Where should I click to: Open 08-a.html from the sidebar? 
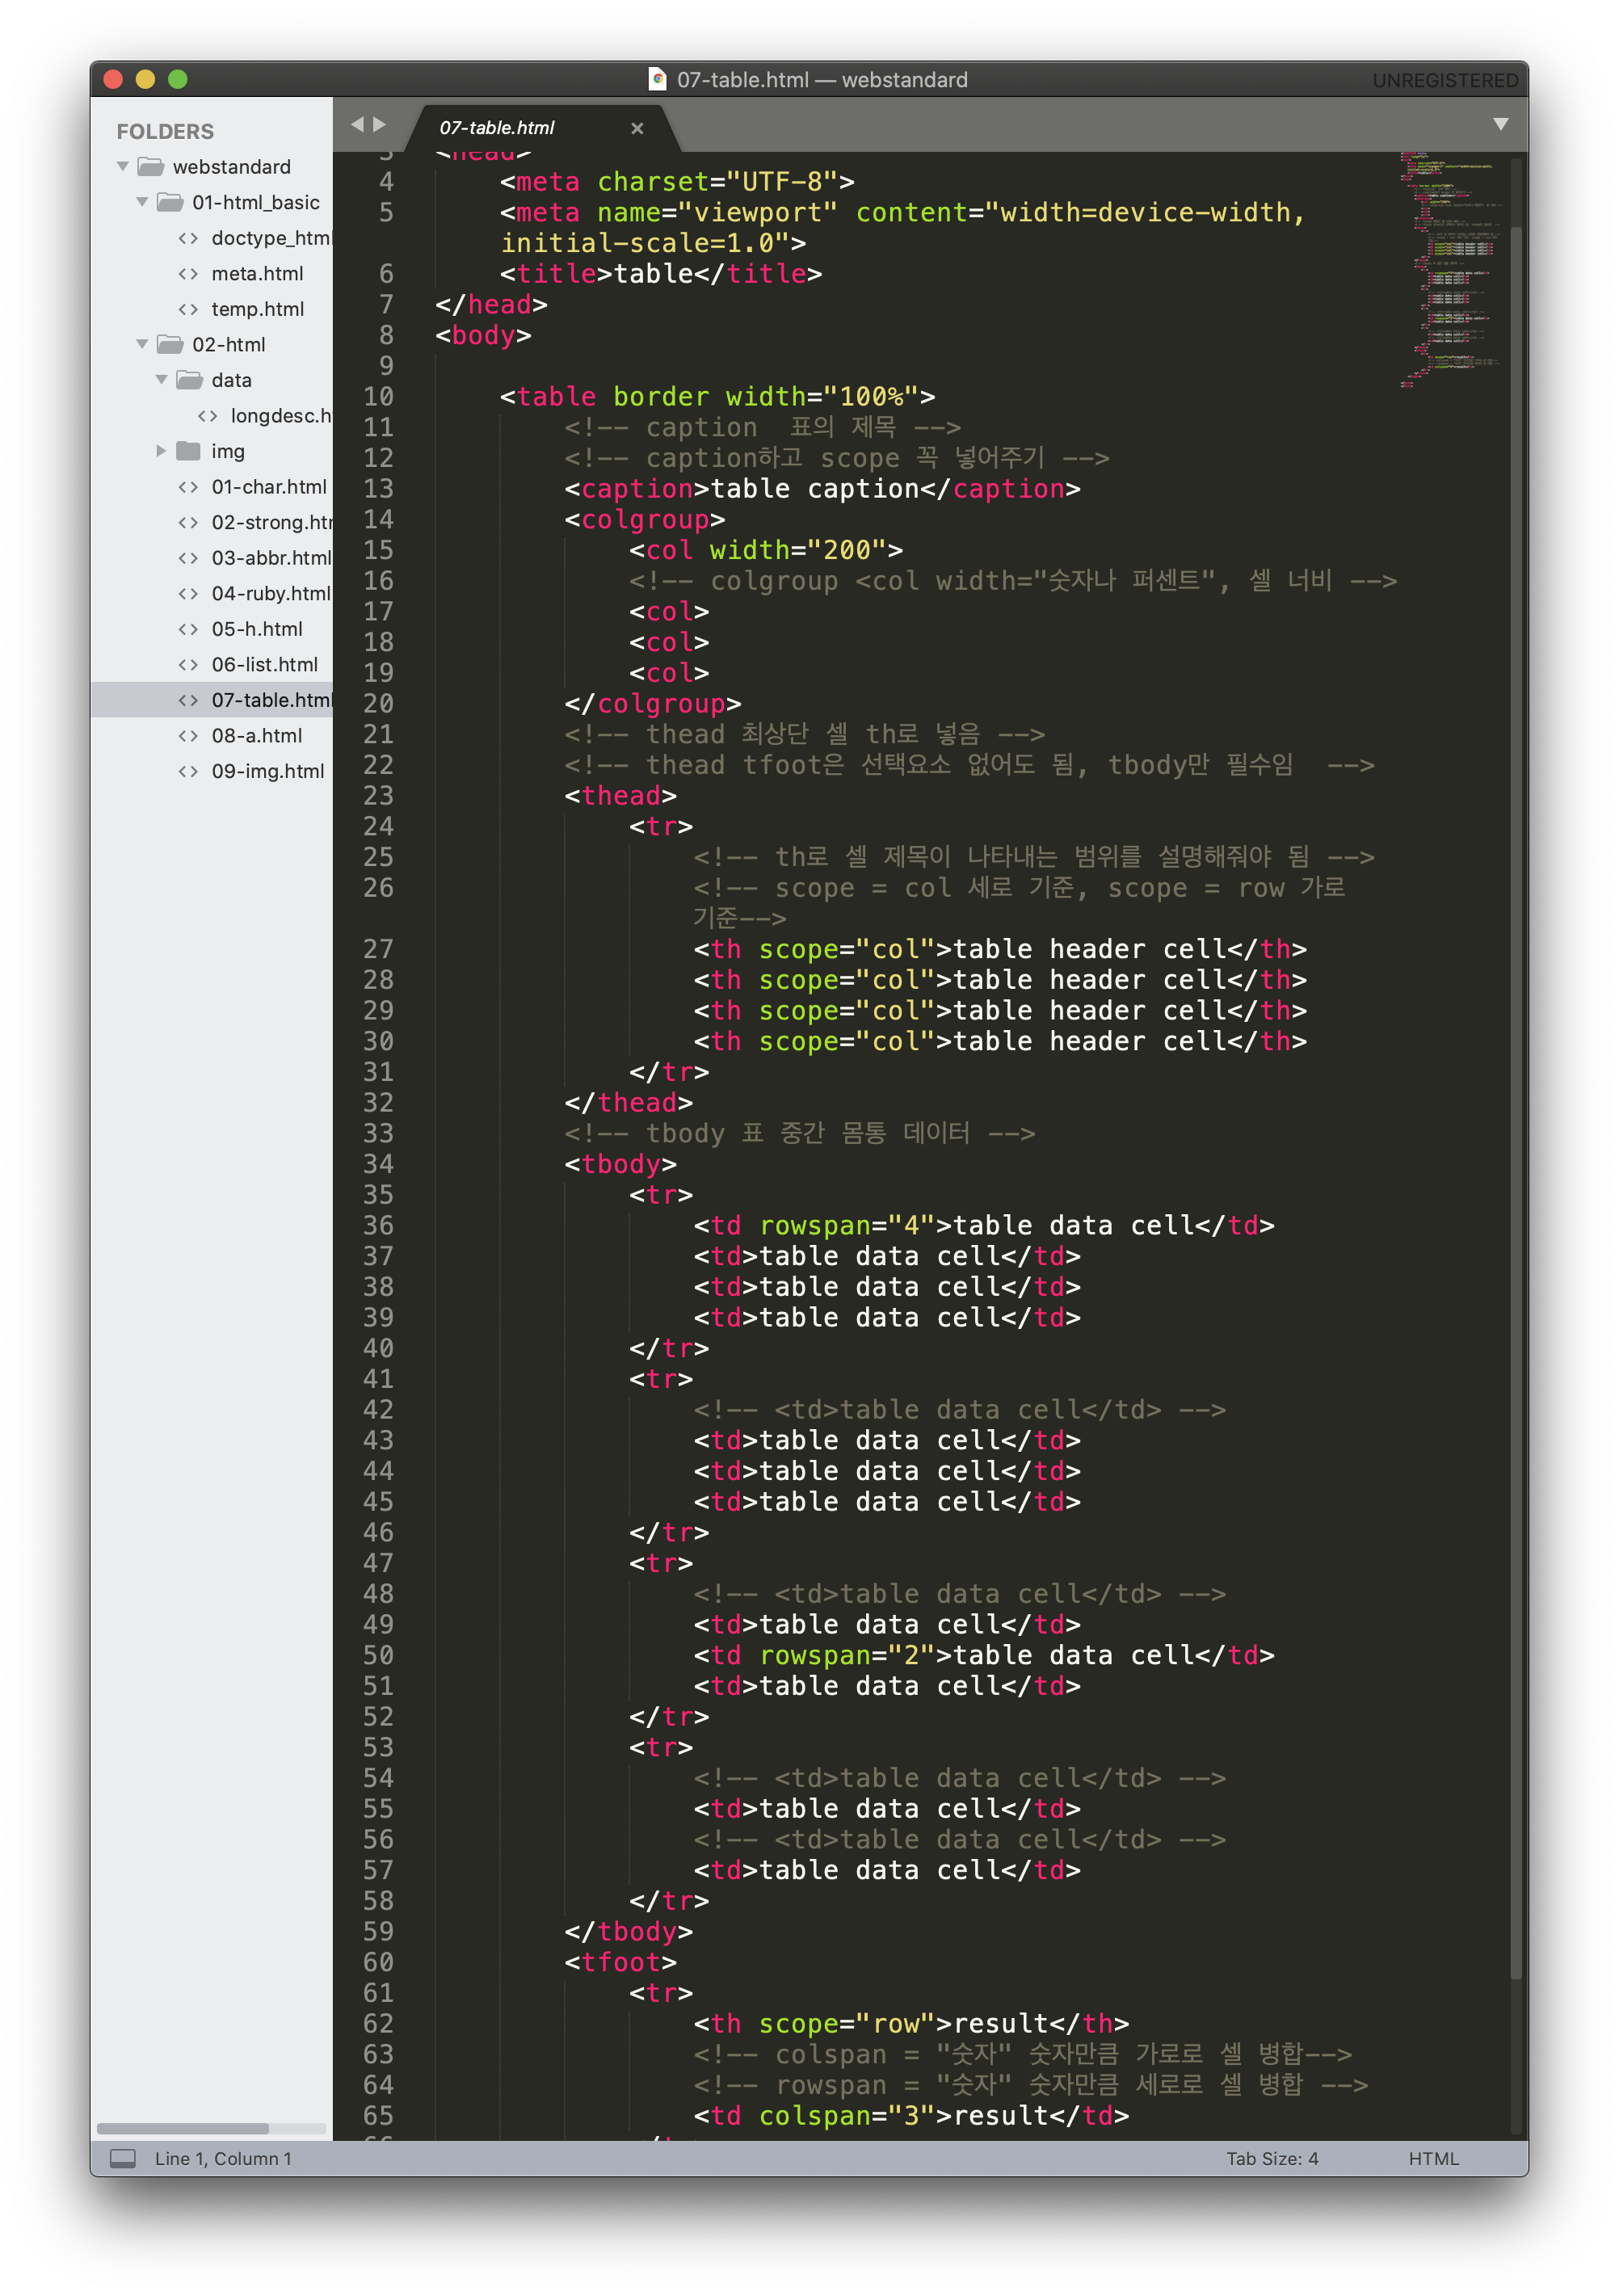tap(256, 735)
